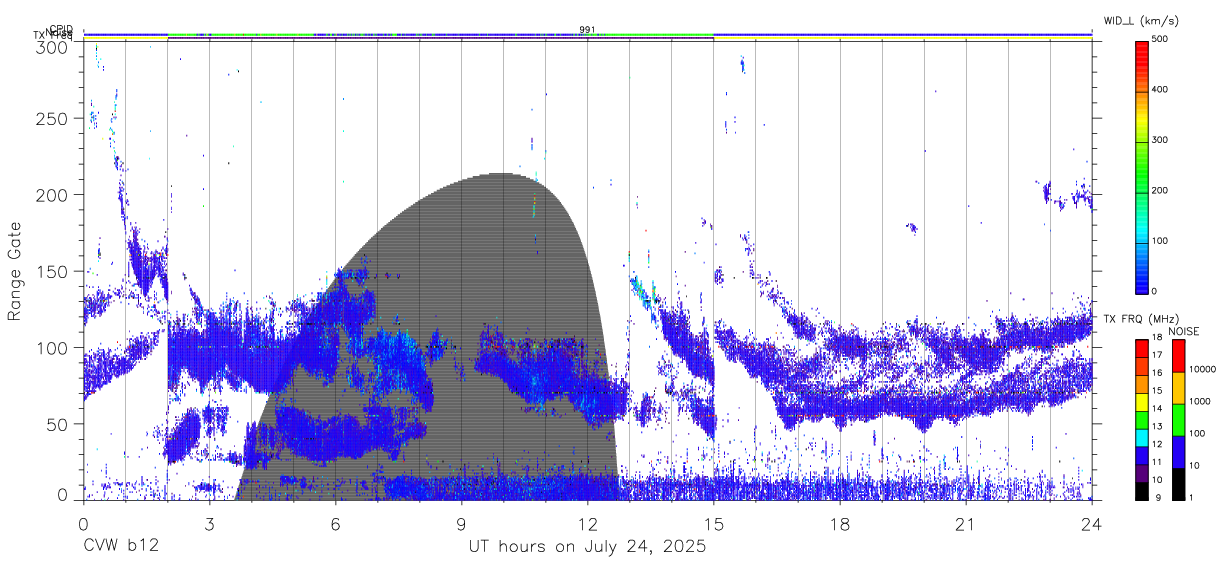1228x567 pixels.
Task: Click the x-axis tick label '24'
Action: [x=1092, y=524]
